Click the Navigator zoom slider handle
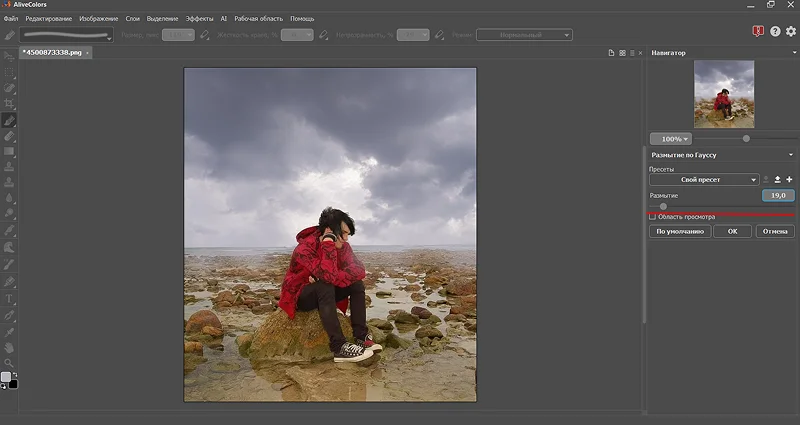Viewport: 800px width, 425px height. click(x=746, y=139)
